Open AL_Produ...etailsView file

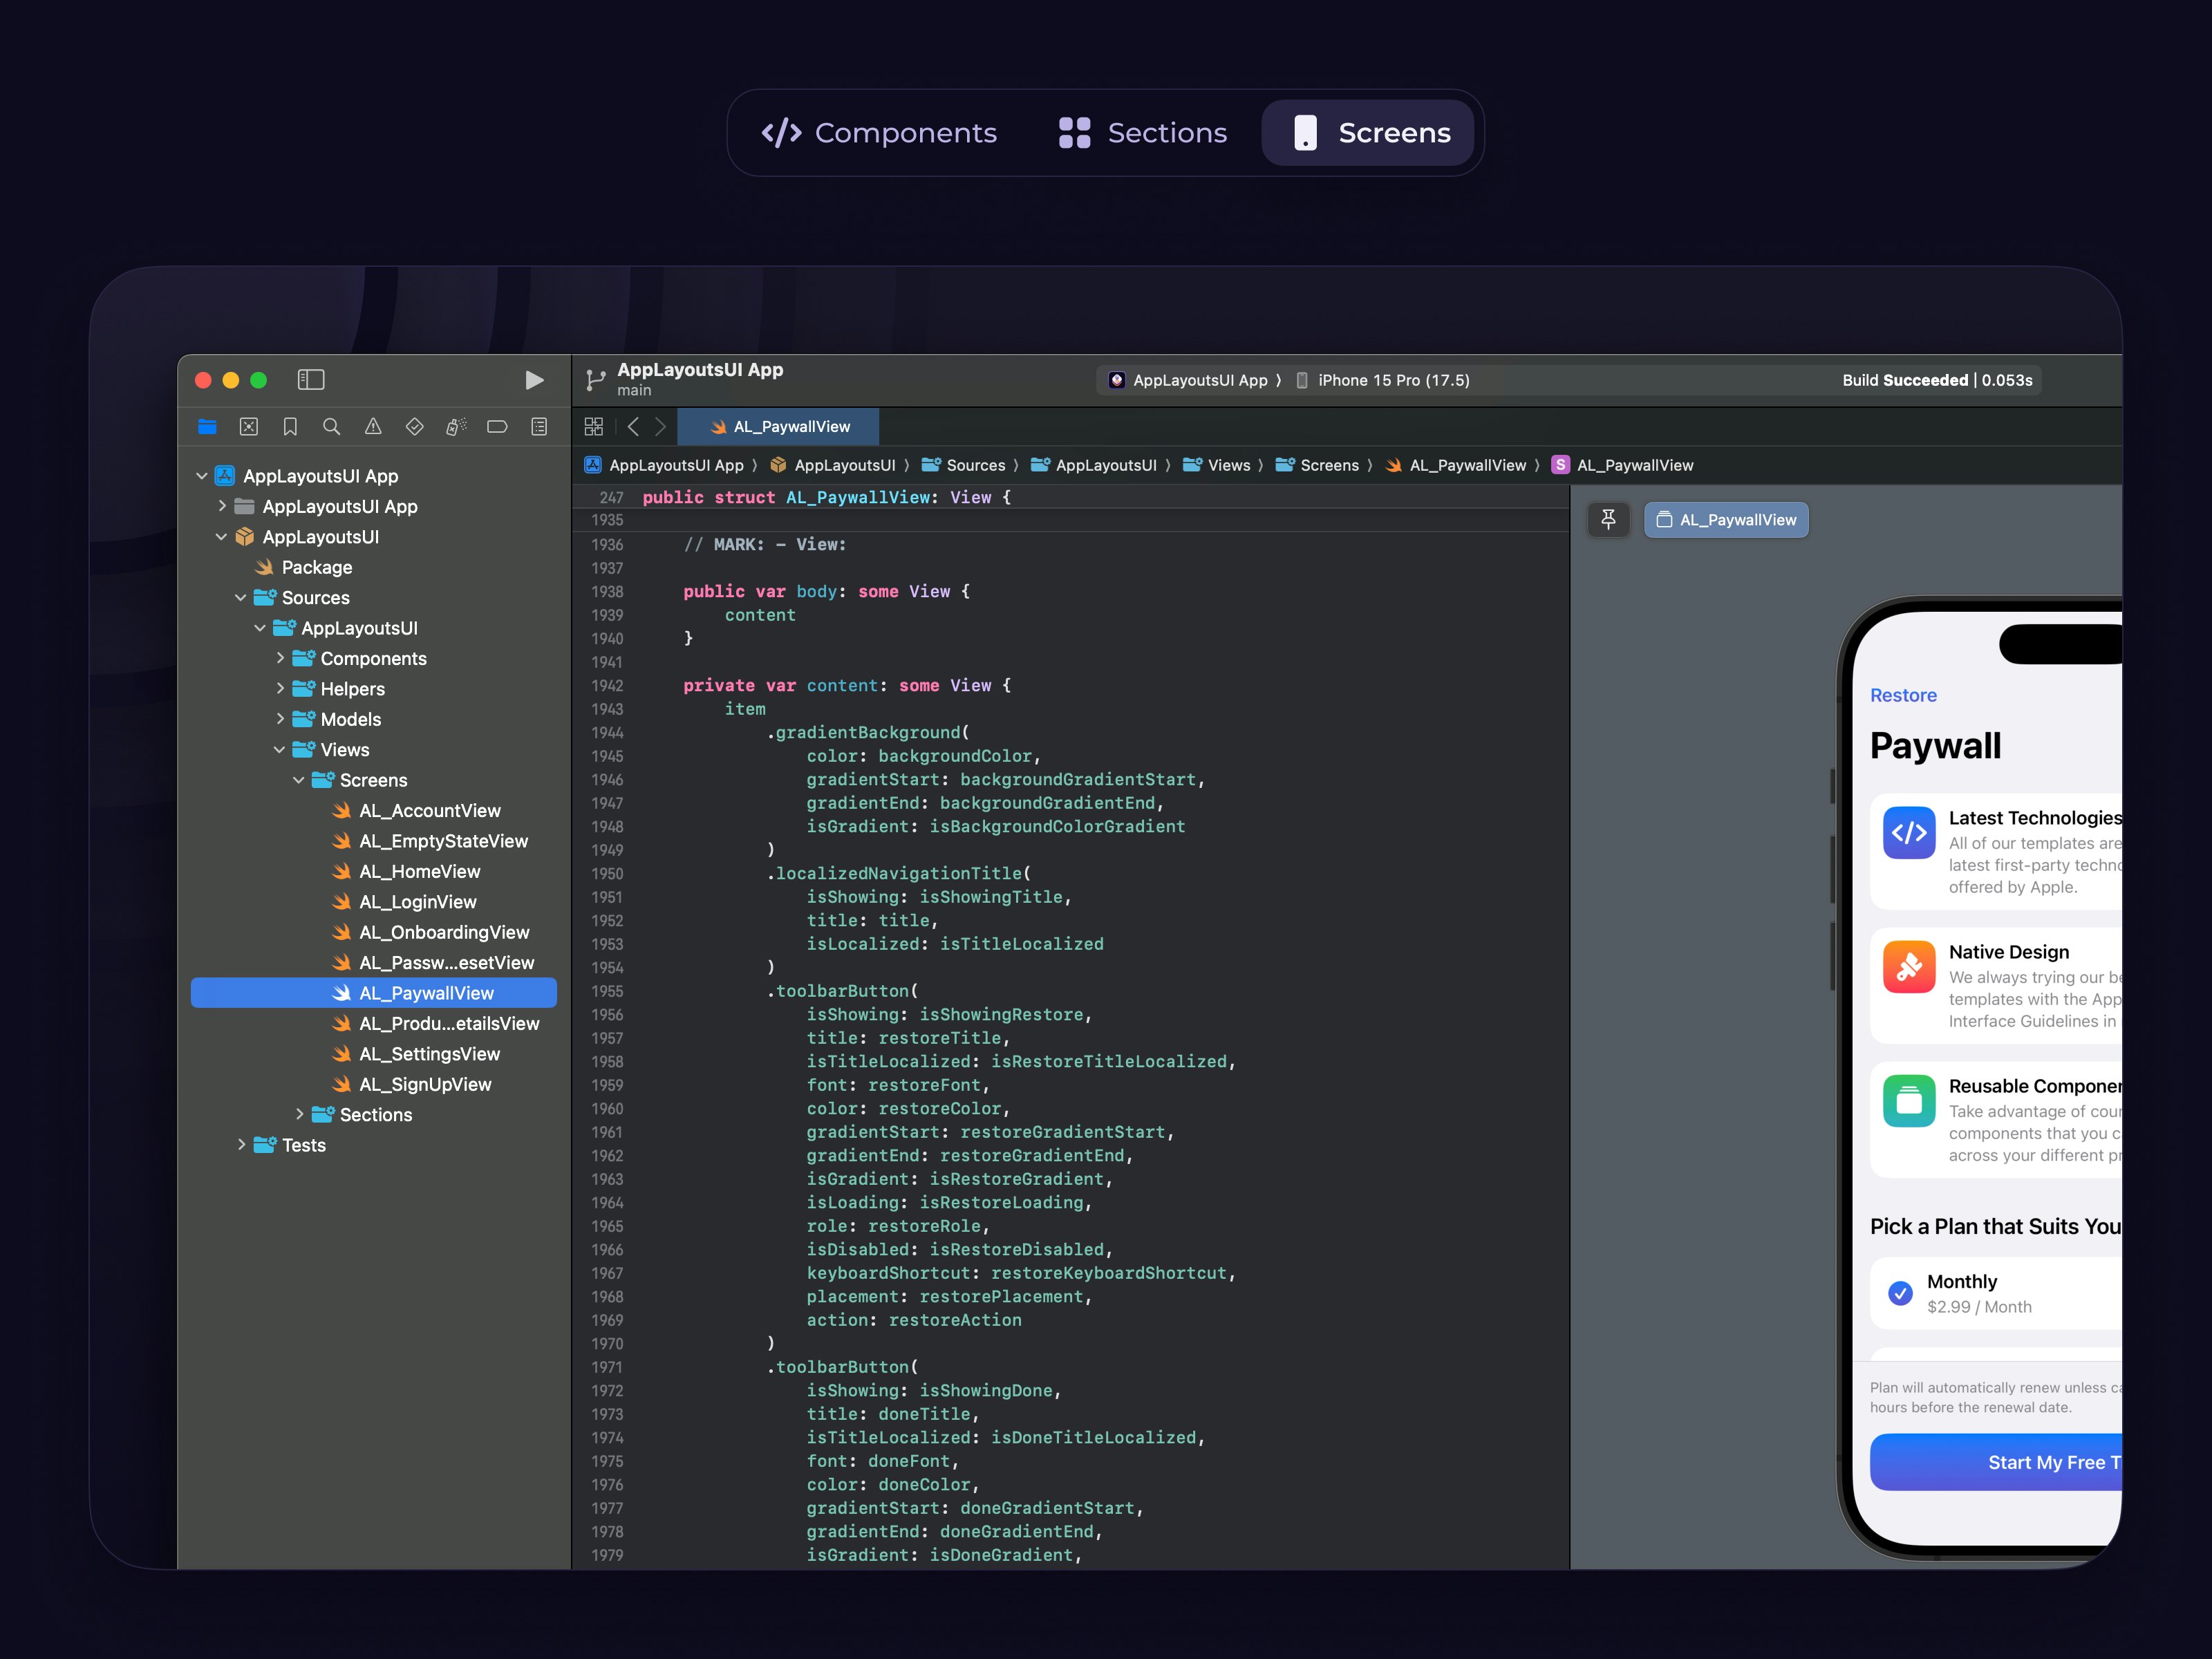coord(373,1024)
